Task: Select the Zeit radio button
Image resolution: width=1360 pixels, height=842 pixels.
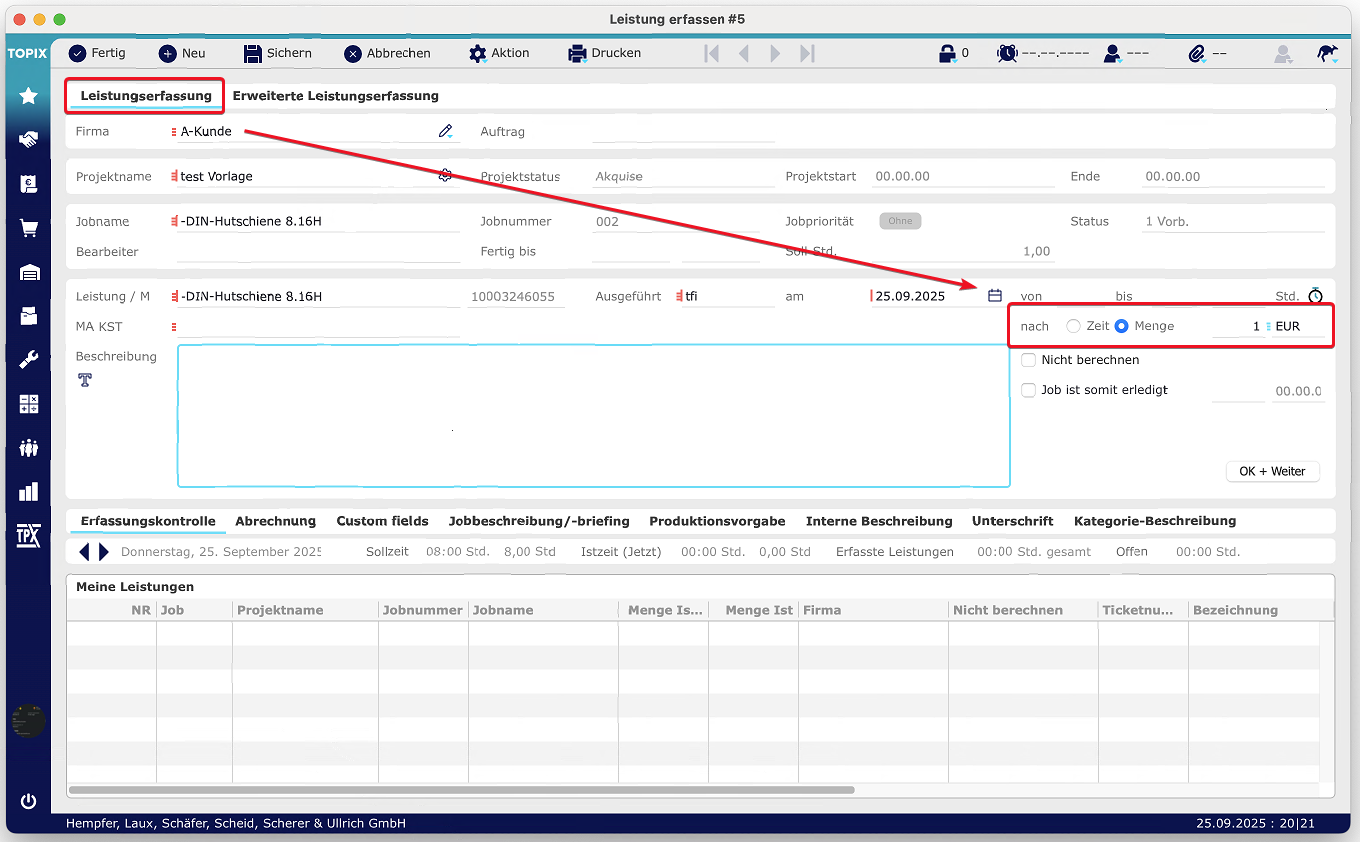Action: [x=1073, y=326]
